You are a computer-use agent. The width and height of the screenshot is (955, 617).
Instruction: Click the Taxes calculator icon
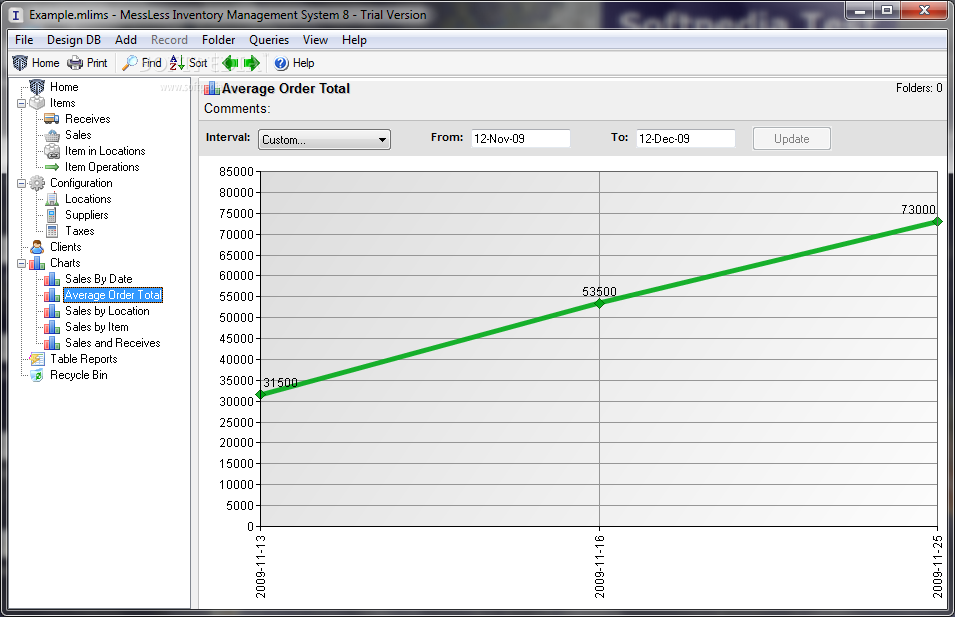[x=52, y=231]
